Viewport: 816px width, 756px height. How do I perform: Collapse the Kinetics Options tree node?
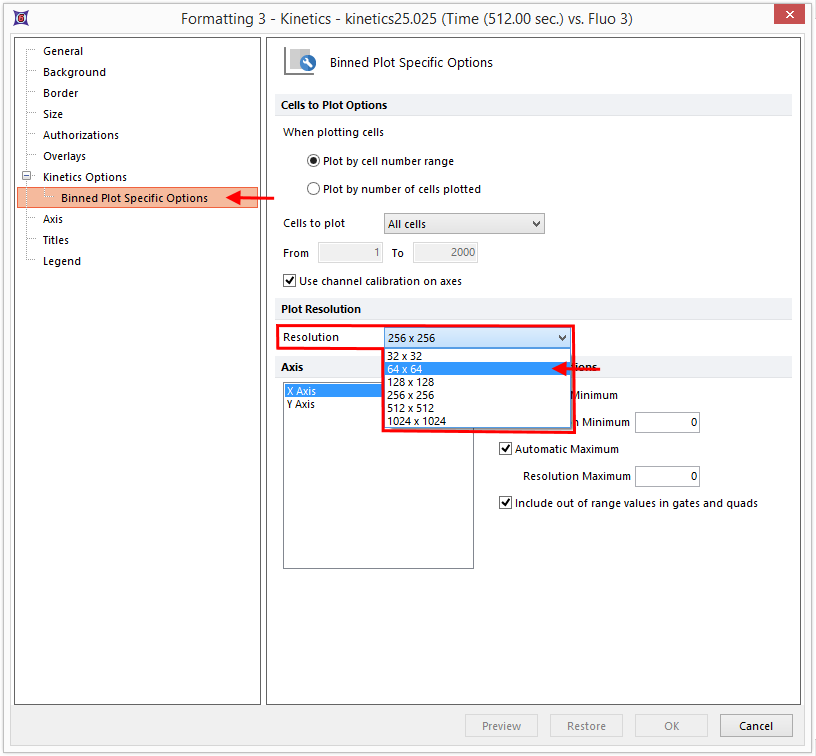28,177
